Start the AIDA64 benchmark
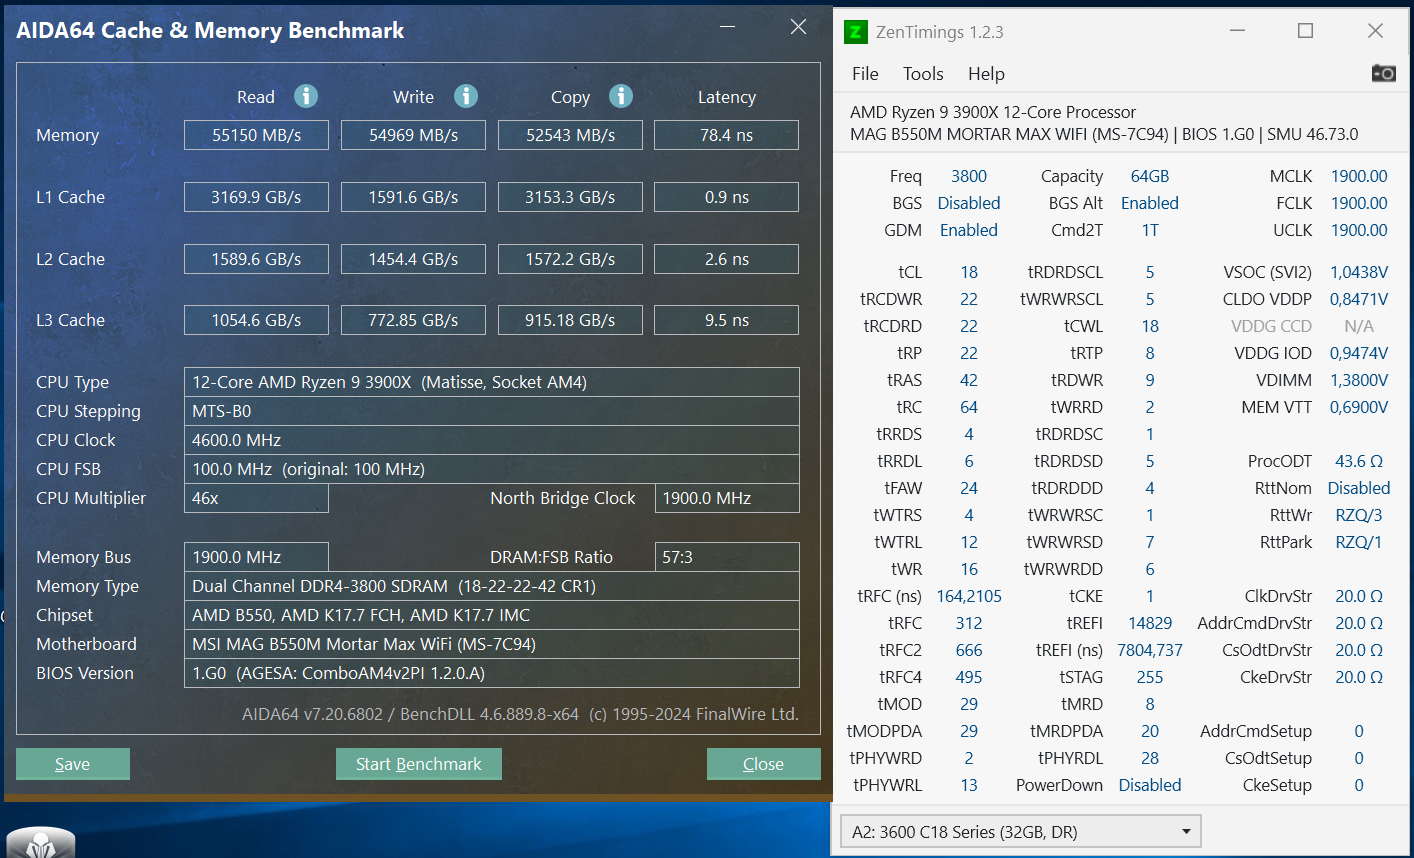The width and height of the screenshot is (1414, 858). 419,764
